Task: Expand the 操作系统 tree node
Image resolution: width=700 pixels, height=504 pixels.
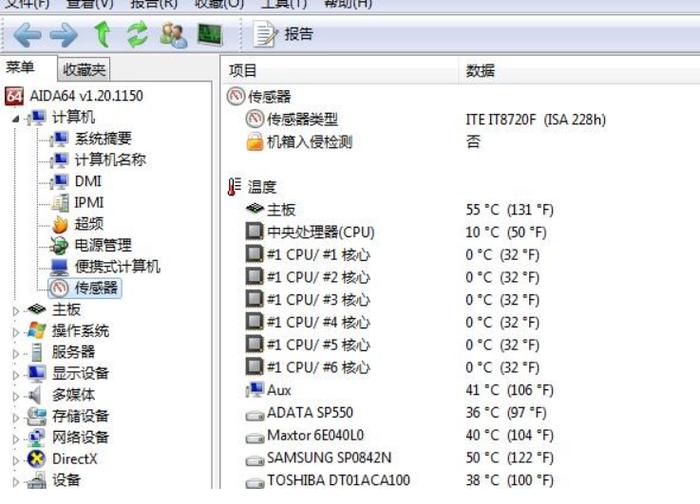Action: click(x=16, y=332)
